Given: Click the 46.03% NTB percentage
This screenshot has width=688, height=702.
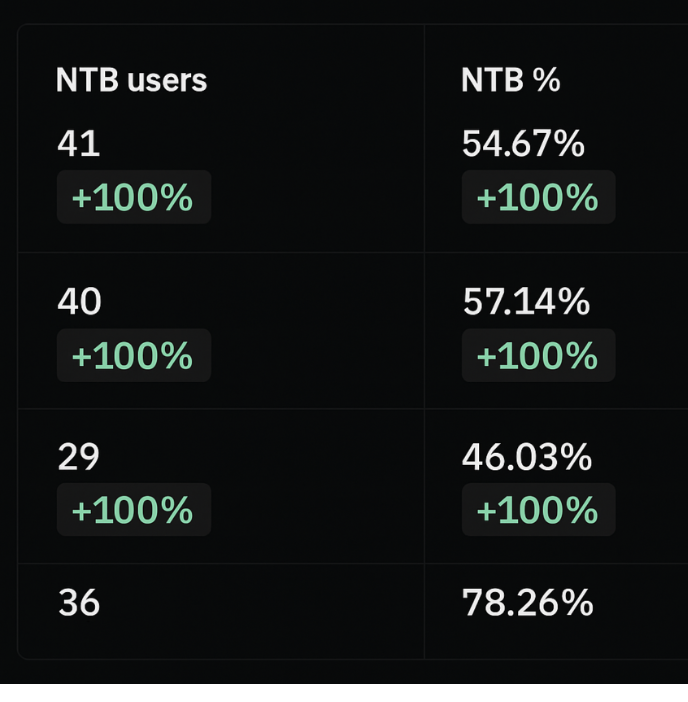Looking at the screenshot, I should (527, 458).
